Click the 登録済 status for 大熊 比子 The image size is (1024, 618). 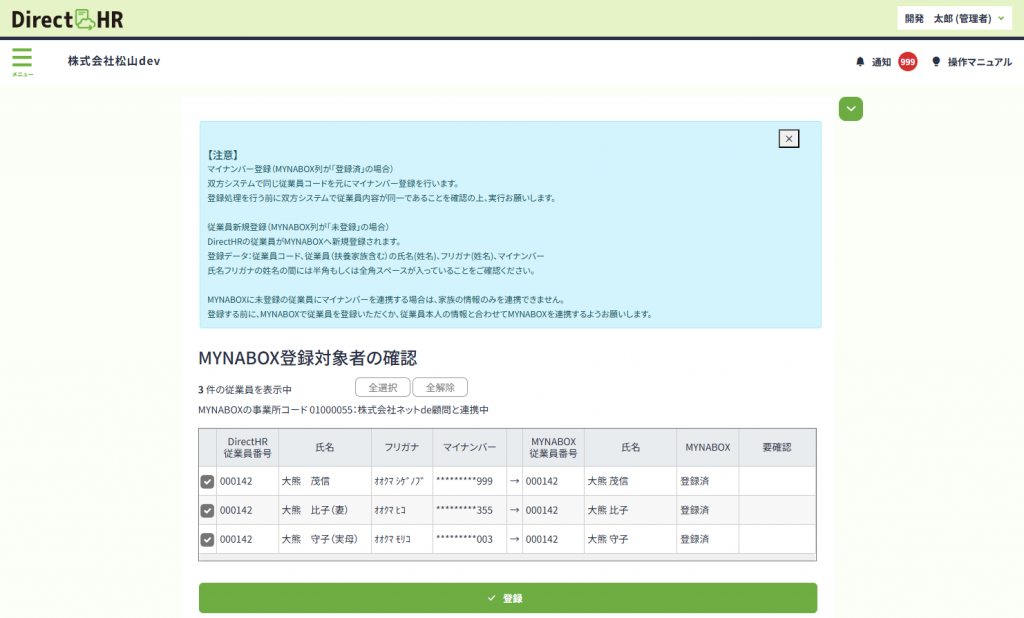[x=694, y=510]
